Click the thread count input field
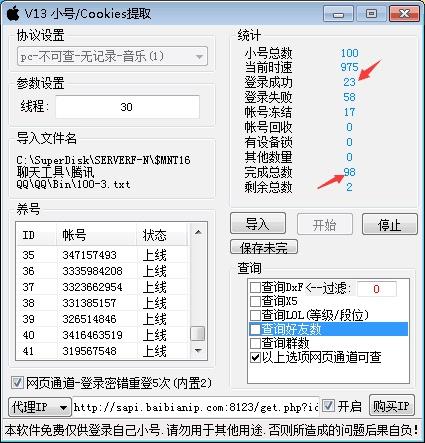Viewport: 425px width, 443px height. (127, 107)
